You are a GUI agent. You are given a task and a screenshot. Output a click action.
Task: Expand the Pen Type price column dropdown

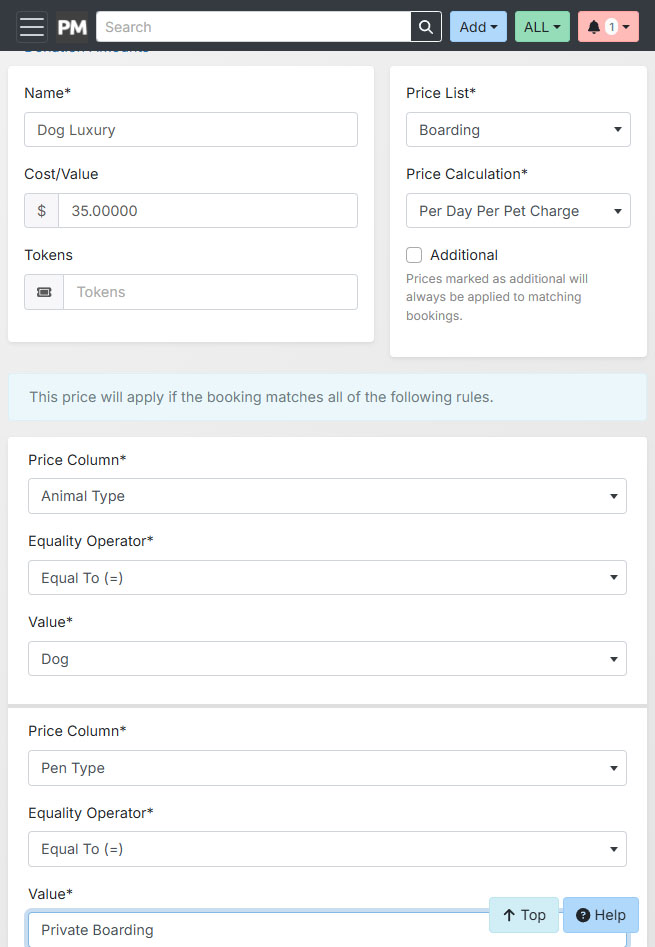click(327, 768)
